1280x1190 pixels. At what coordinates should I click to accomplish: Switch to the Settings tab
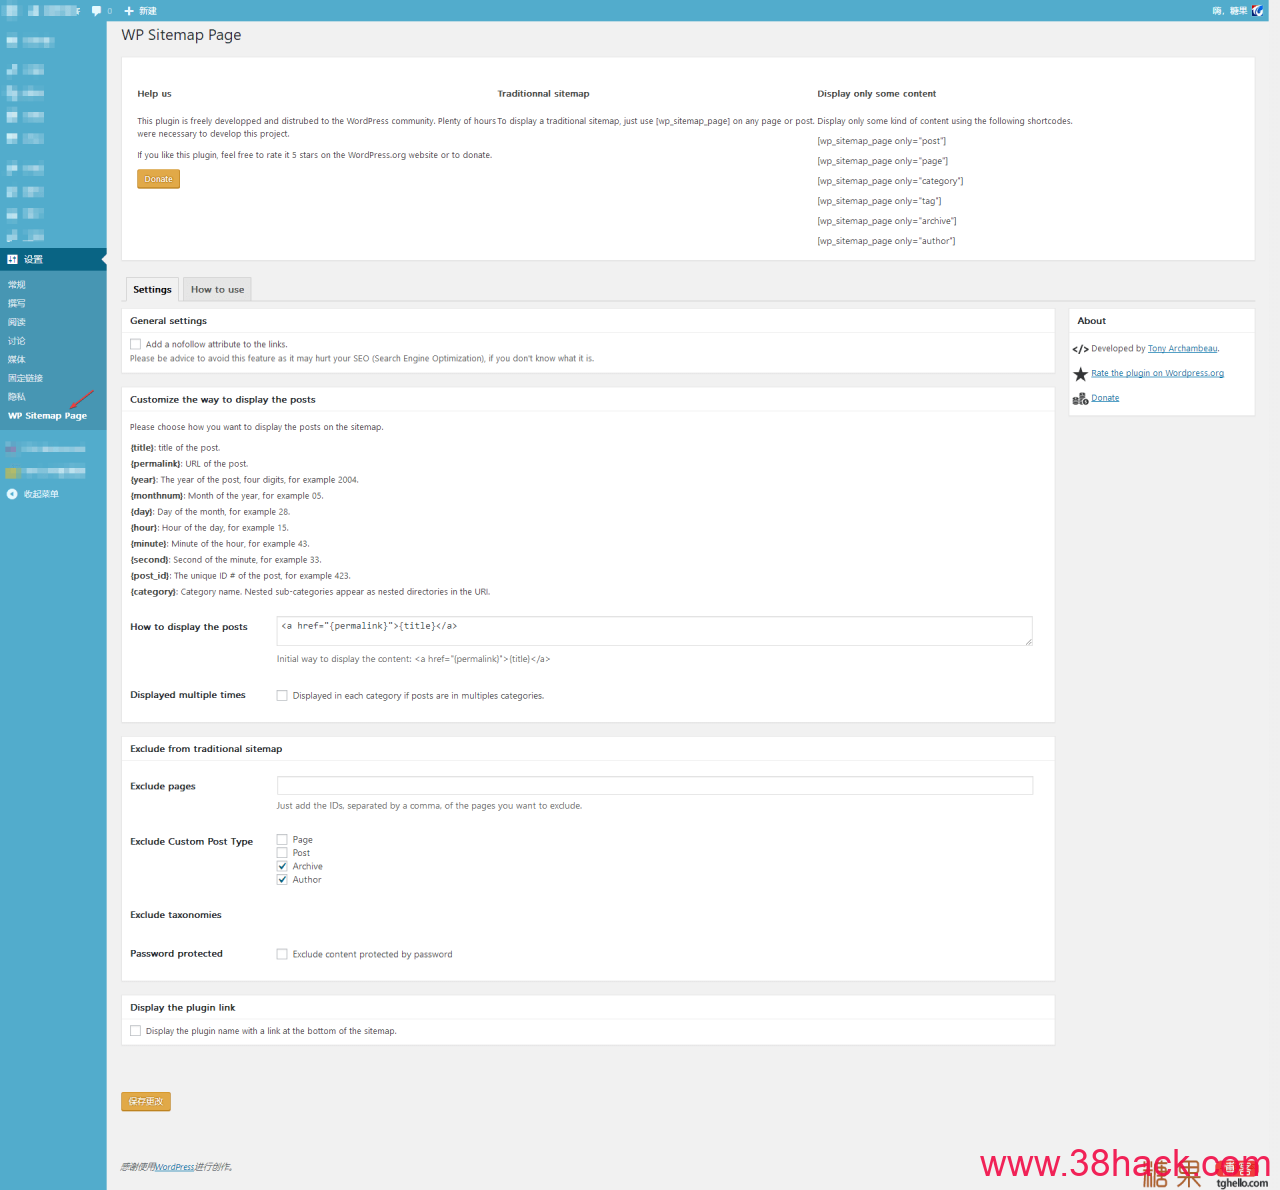tap(152, 289)
